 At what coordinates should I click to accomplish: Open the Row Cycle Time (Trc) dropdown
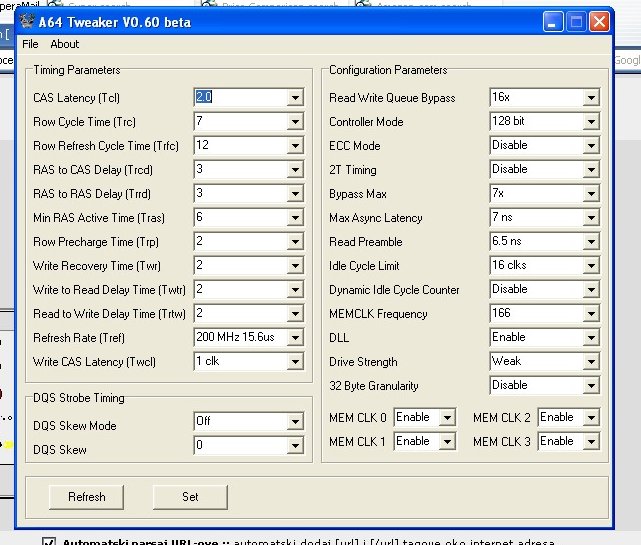[294, 122]
